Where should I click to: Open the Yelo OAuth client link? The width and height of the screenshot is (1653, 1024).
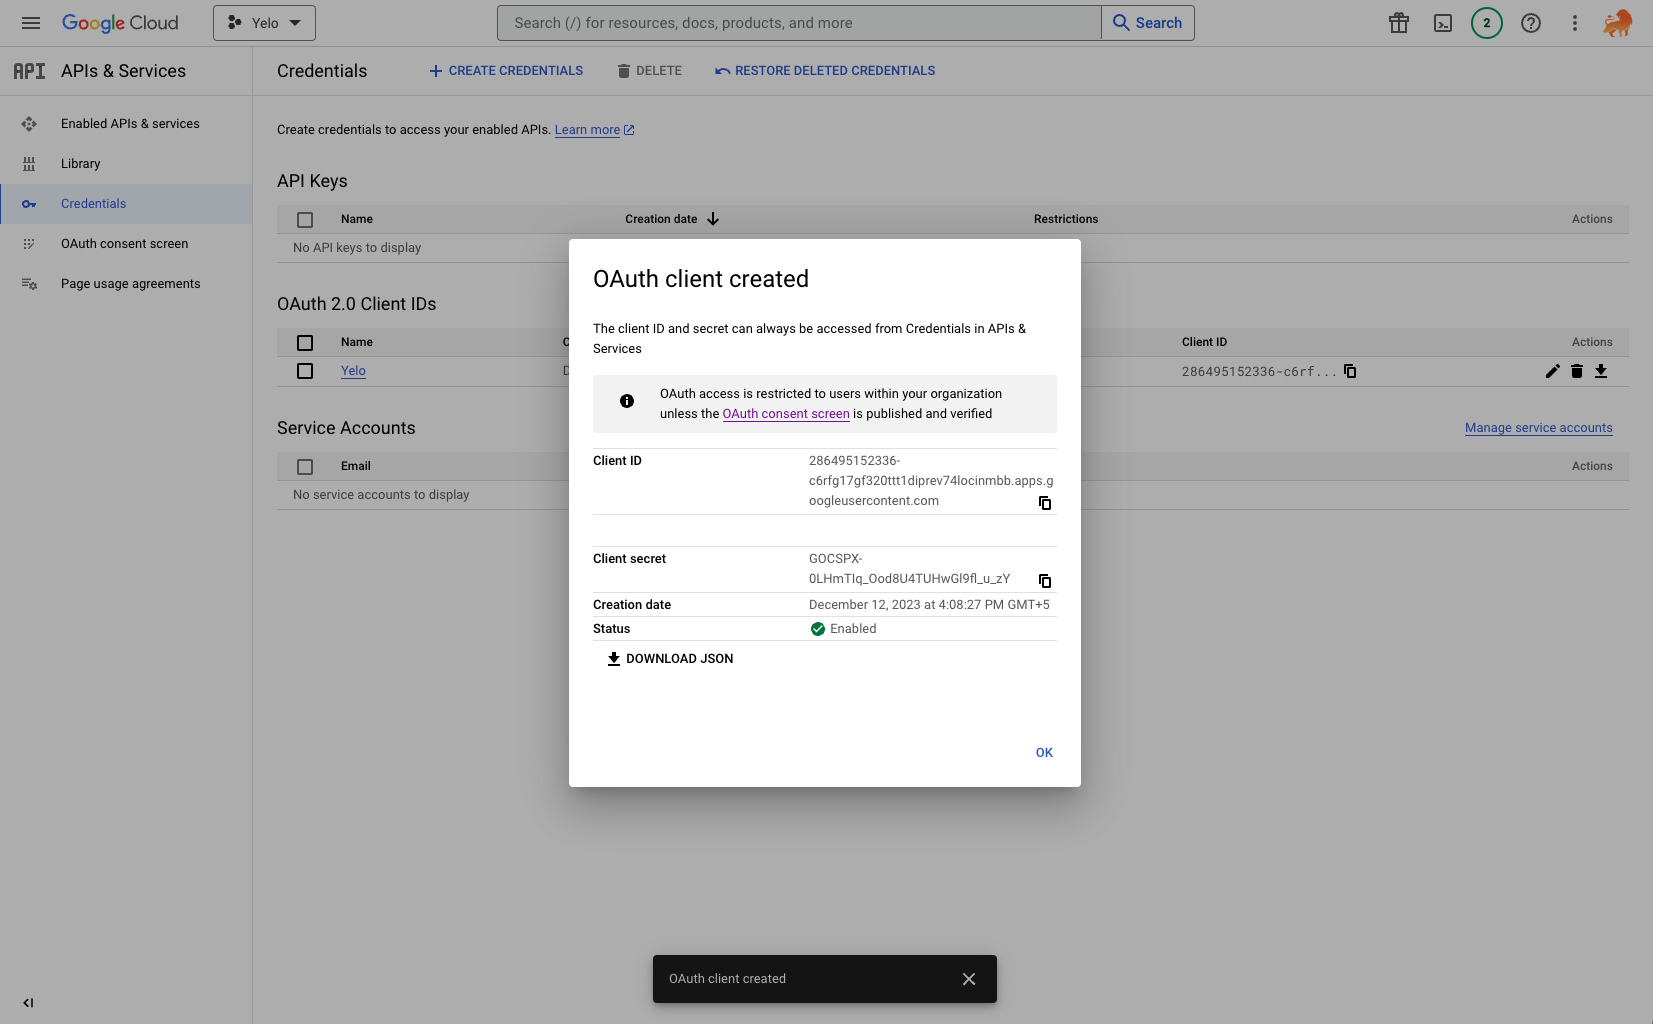tap(353, 371)
